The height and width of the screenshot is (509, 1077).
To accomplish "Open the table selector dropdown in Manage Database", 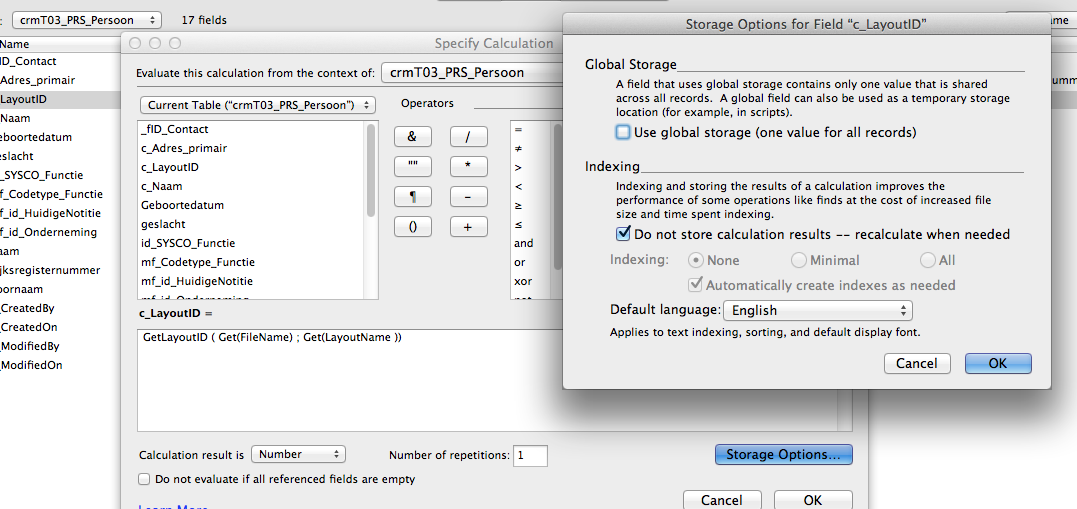I will (87, 20).
